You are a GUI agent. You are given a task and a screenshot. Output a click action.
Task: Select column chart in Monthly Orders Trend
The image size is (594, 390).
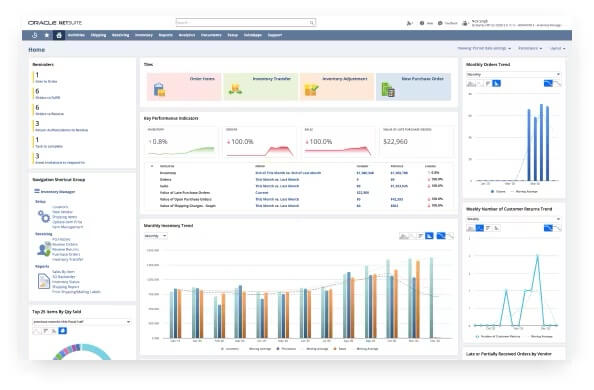496,83
